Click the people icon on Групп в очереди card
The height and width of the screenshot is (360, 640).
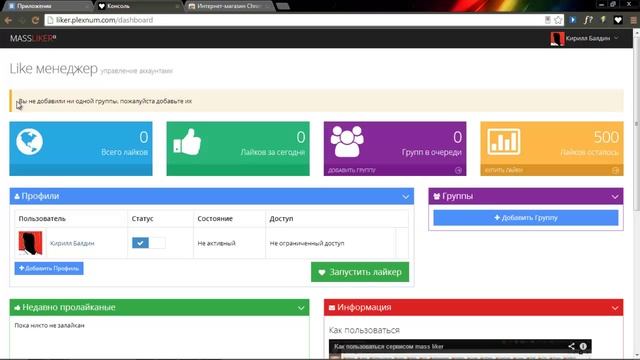347,142
